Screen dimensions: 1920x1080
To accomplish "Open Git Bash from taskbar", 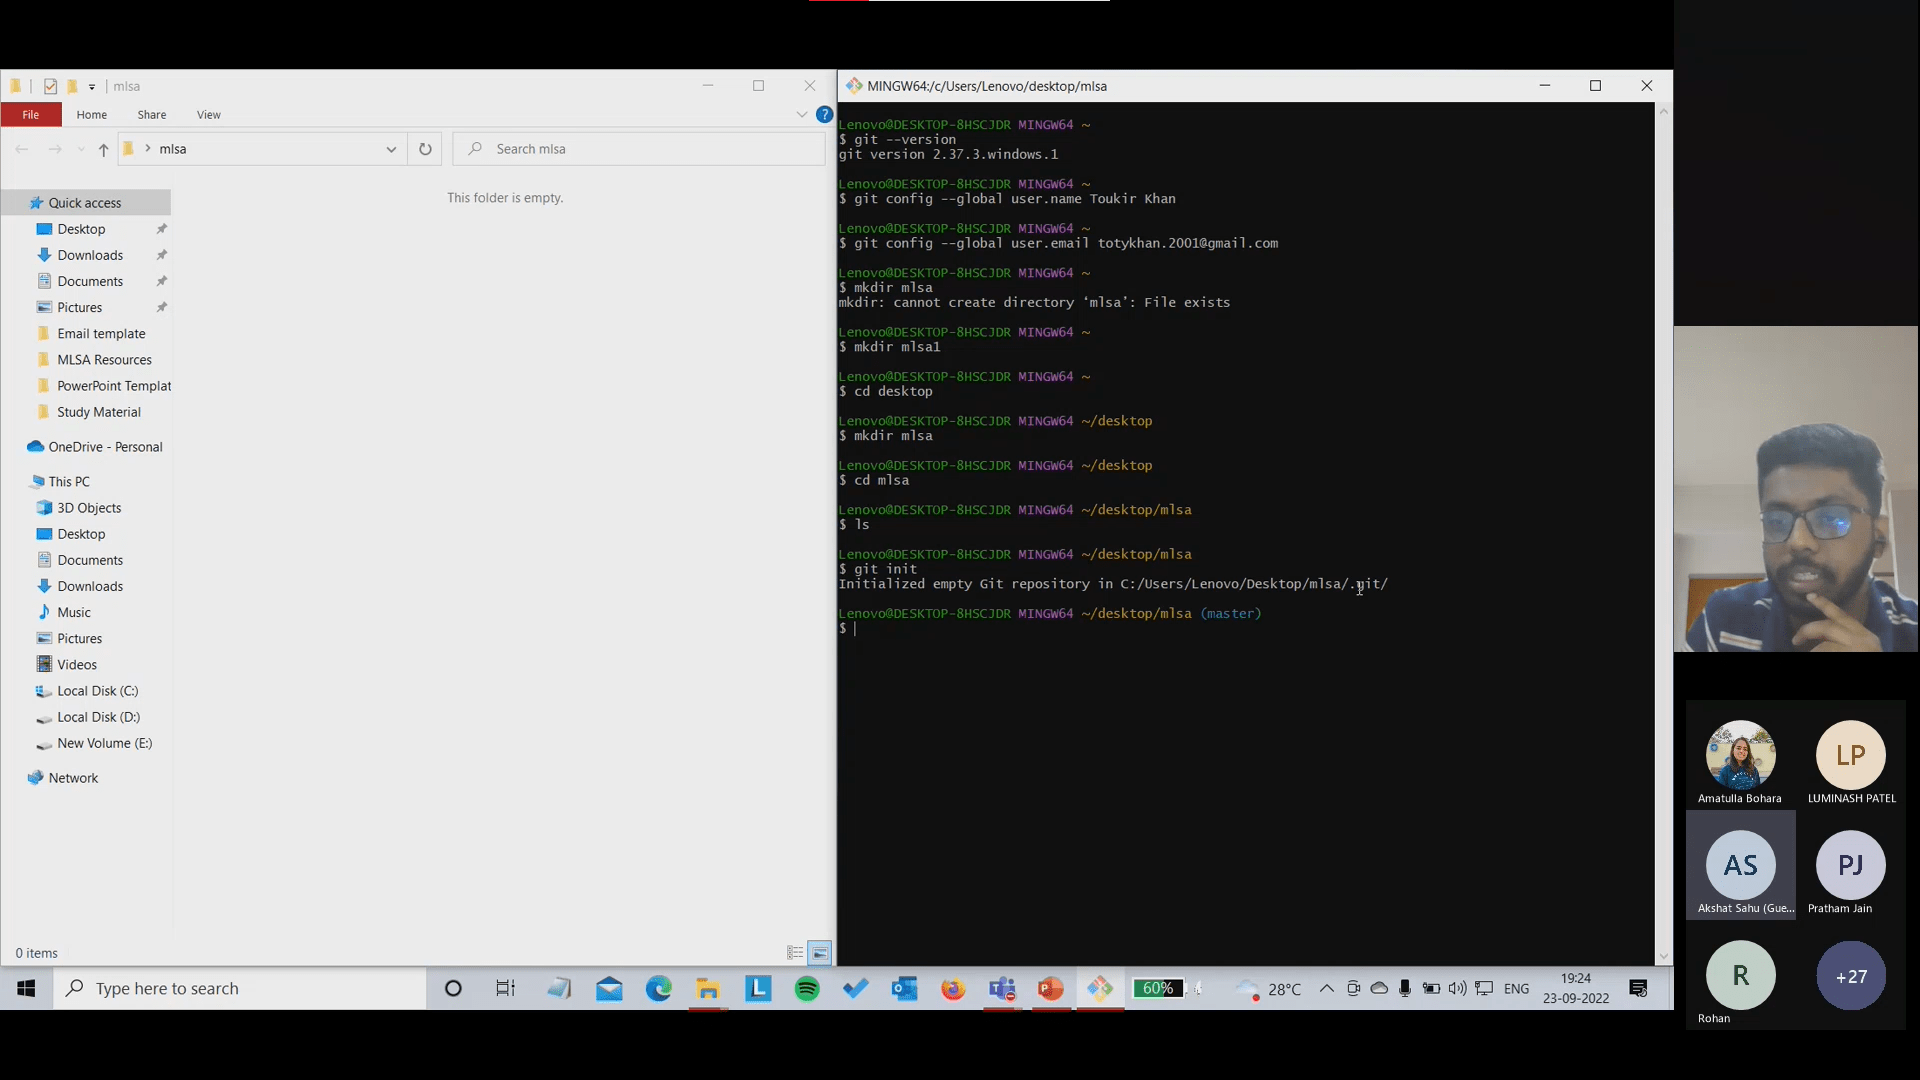I will tap(1100, 988).
